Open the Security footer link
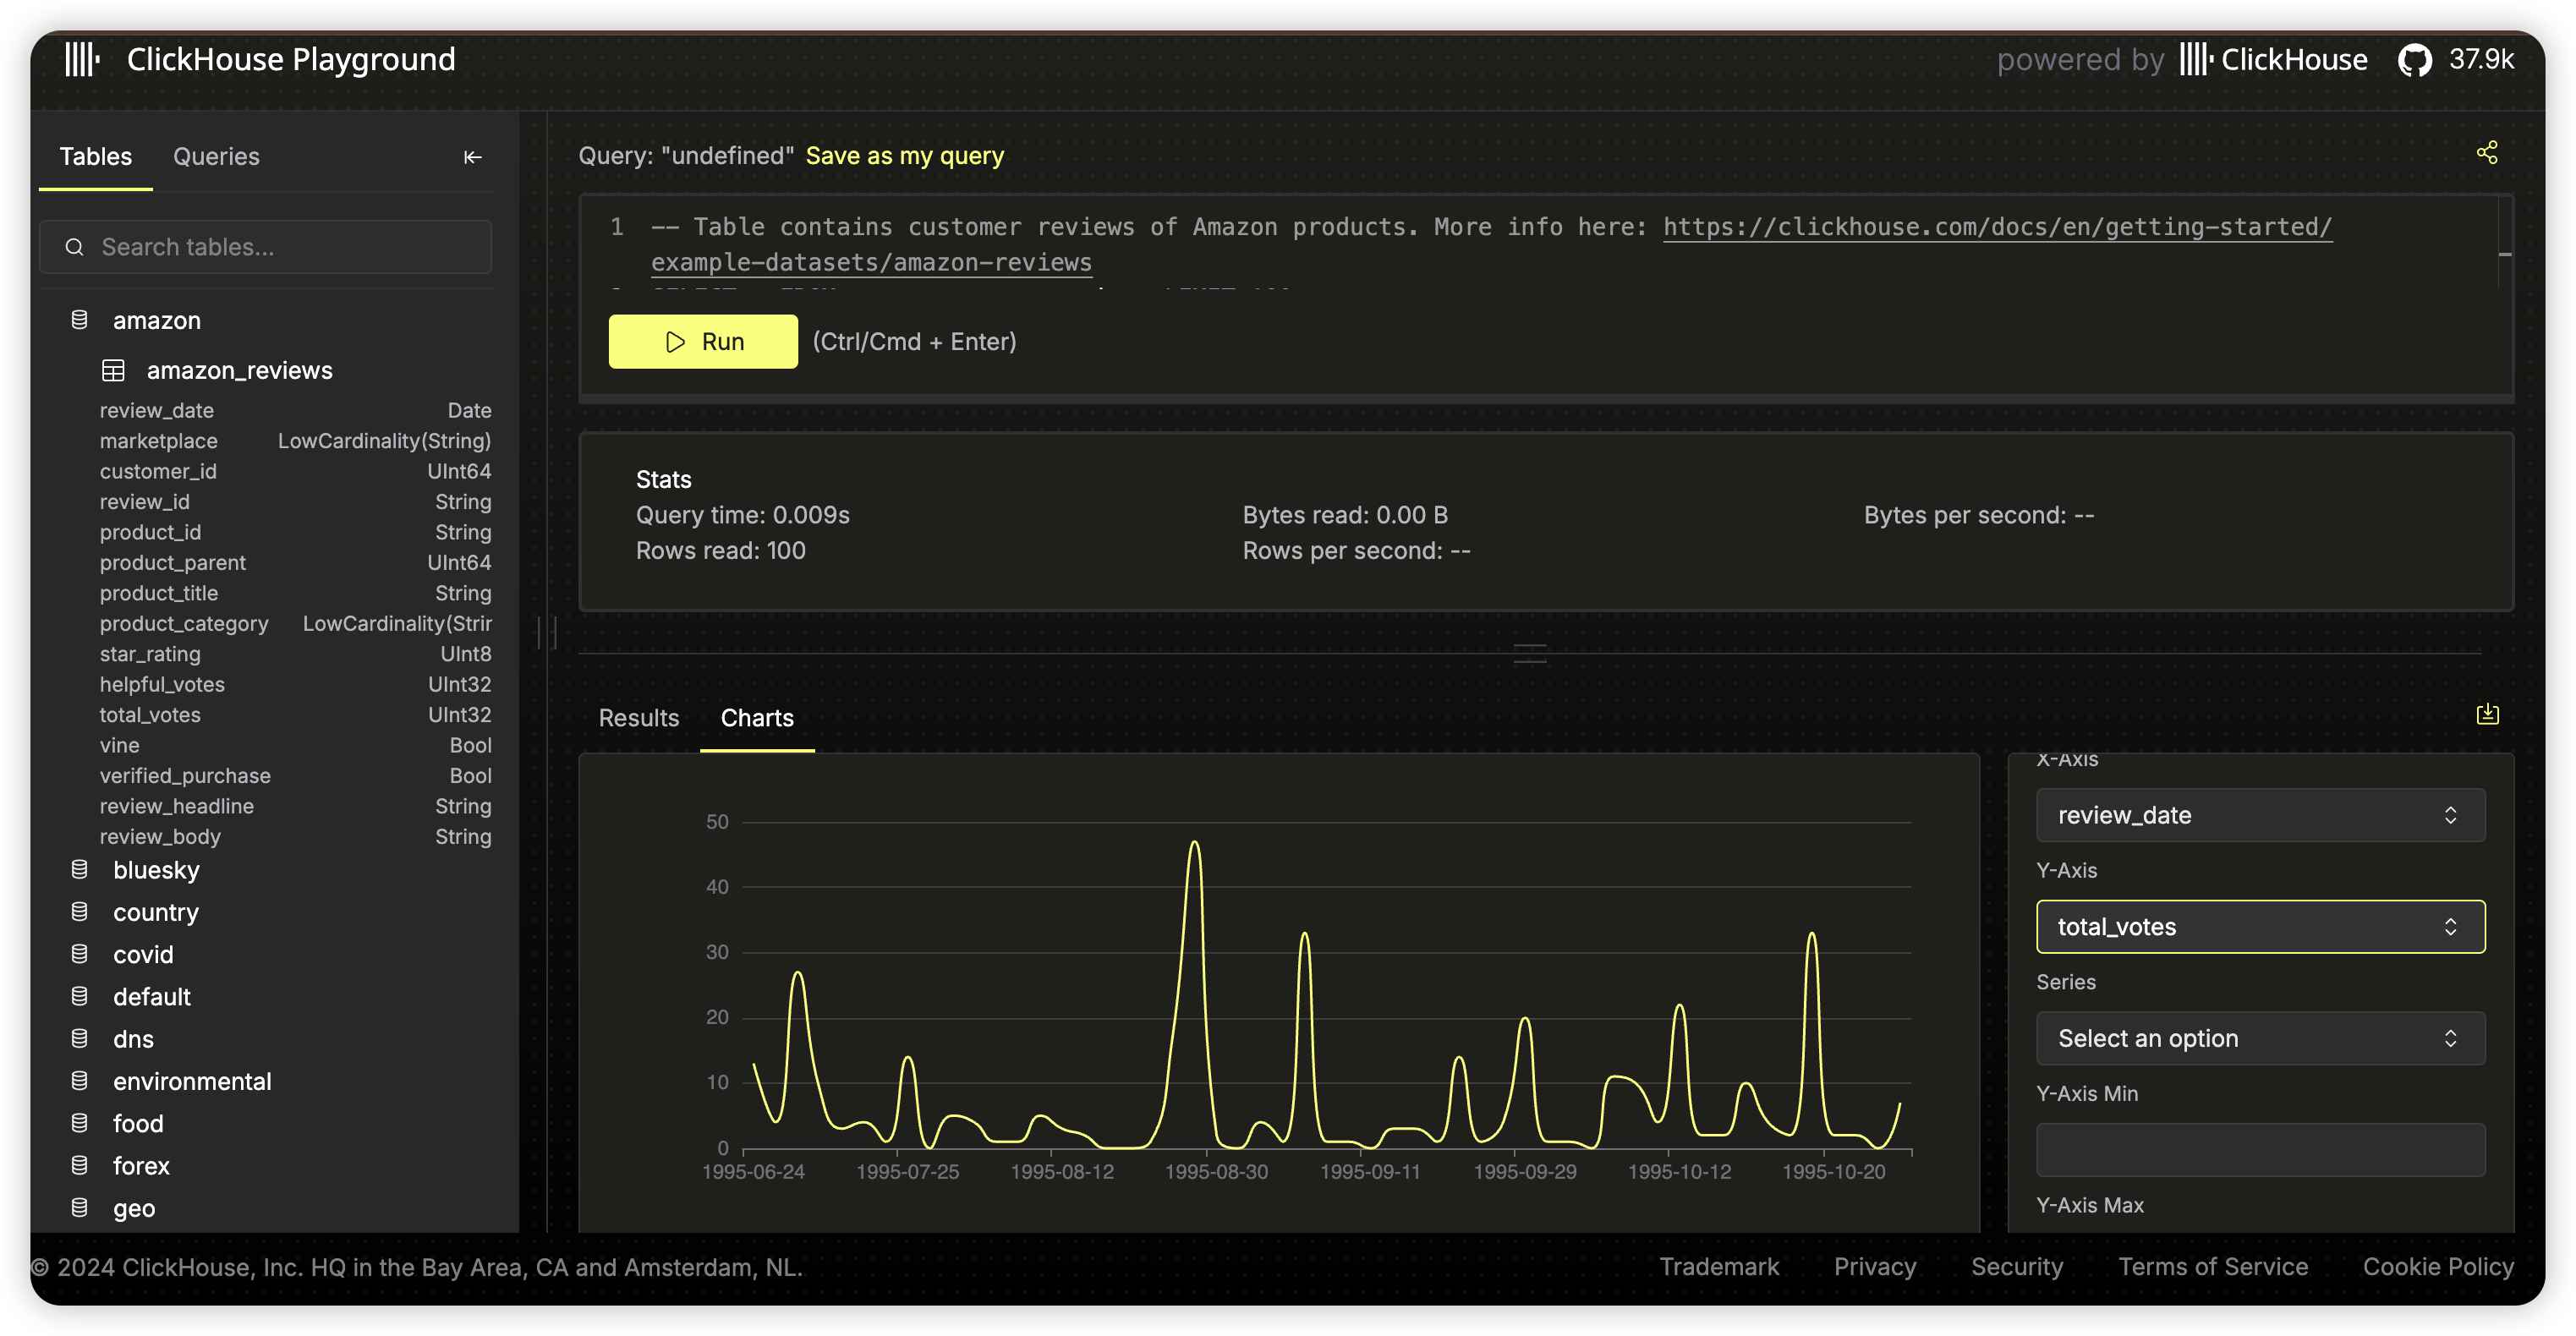Image resolution: width=2576 pixels, height=1336 pixels. [x=2017, y=1267]
